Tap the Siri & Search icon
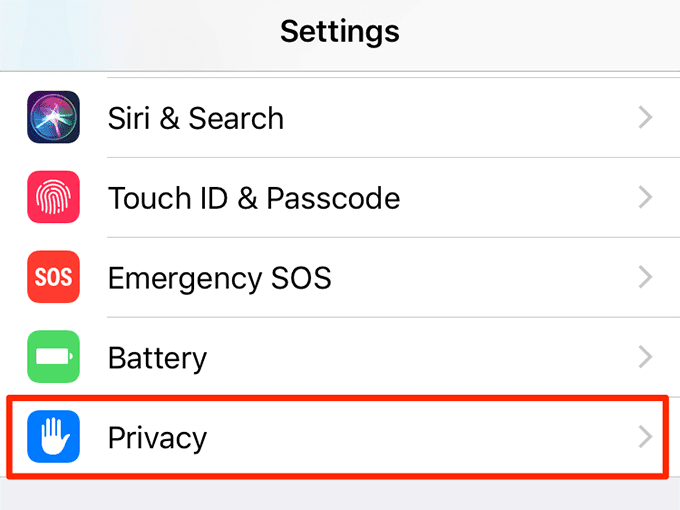Screen dimensions: 680x510 (52, 118)
